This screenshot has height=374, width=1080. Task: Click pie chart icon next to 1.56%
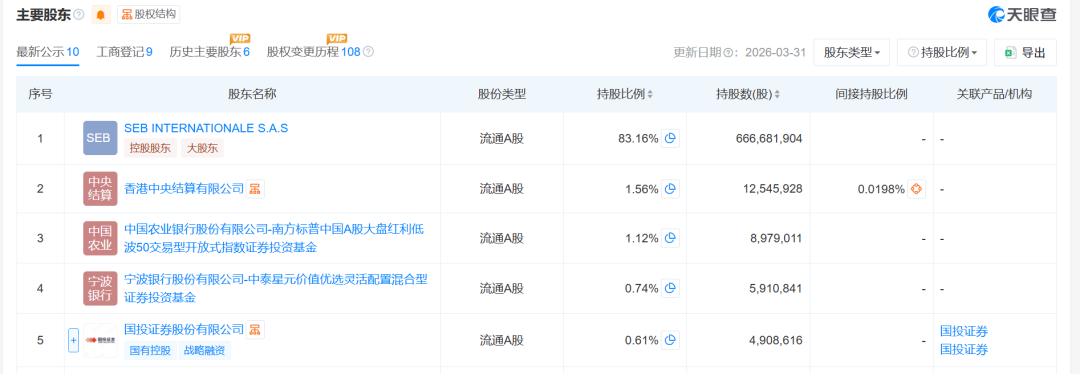coord(670,189)
